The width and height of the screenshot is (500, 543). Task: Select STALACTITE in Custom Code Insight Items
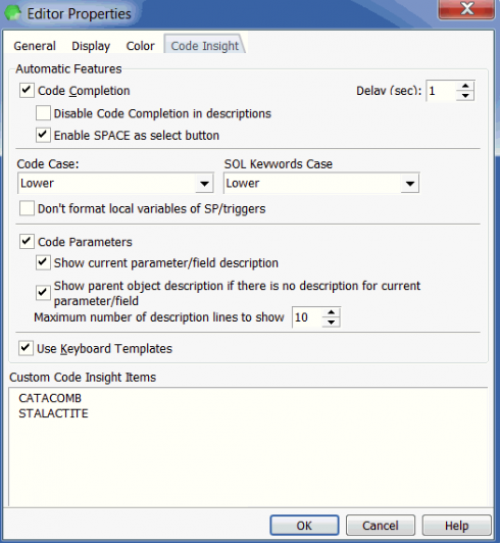[x=53, y=413]
